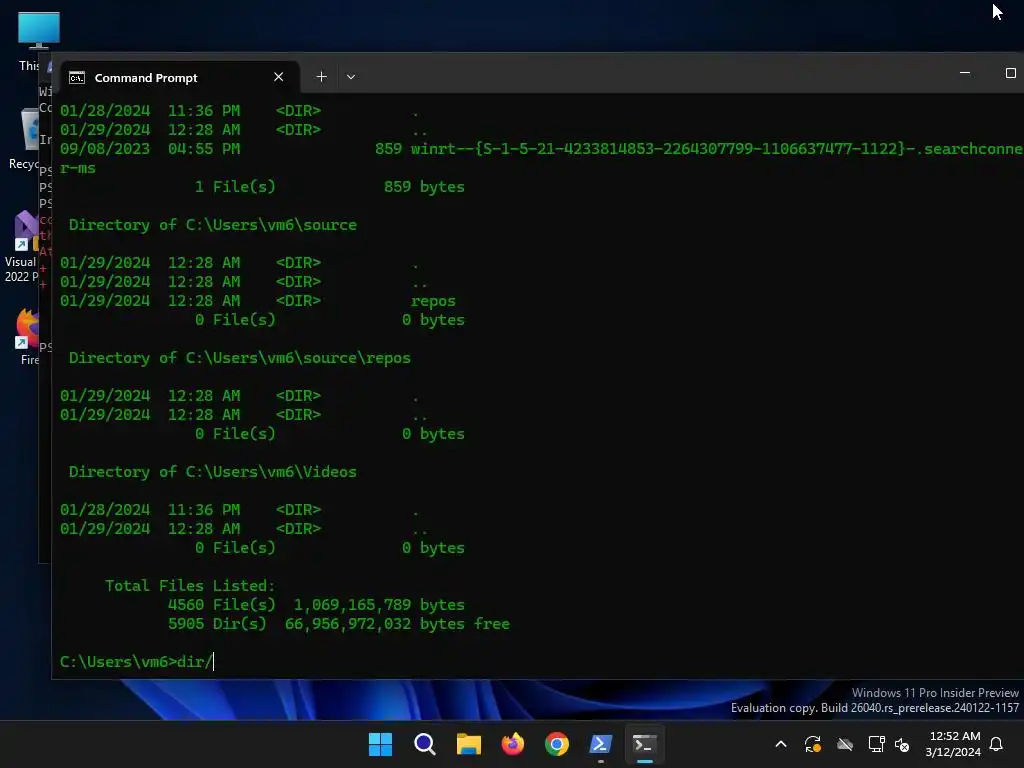
Task: Open the notifications bell icon
Action: click(997, 744)
